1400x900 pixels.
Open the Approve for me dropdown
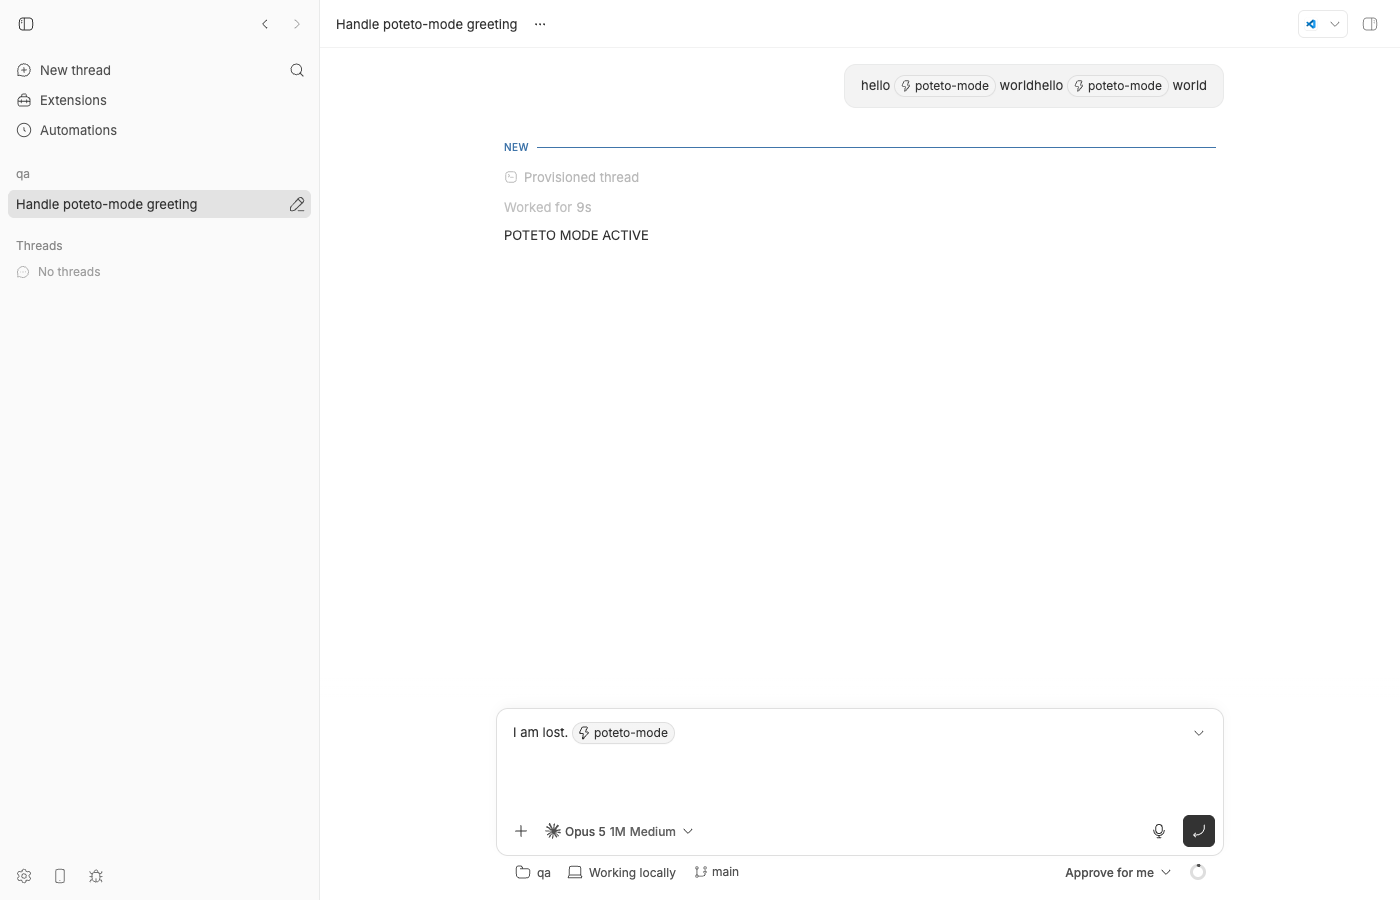[1118, 873]
